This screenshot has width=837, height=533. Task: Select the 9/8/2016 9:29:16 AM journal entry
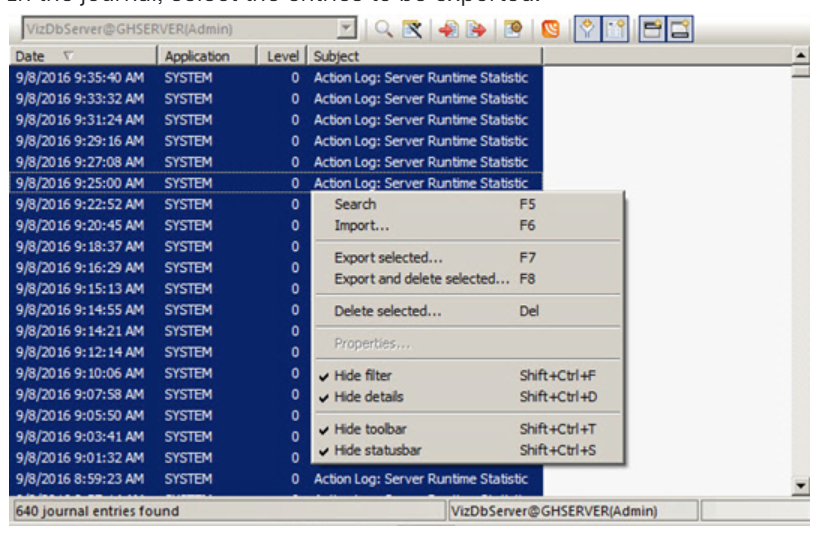[276, 141]
